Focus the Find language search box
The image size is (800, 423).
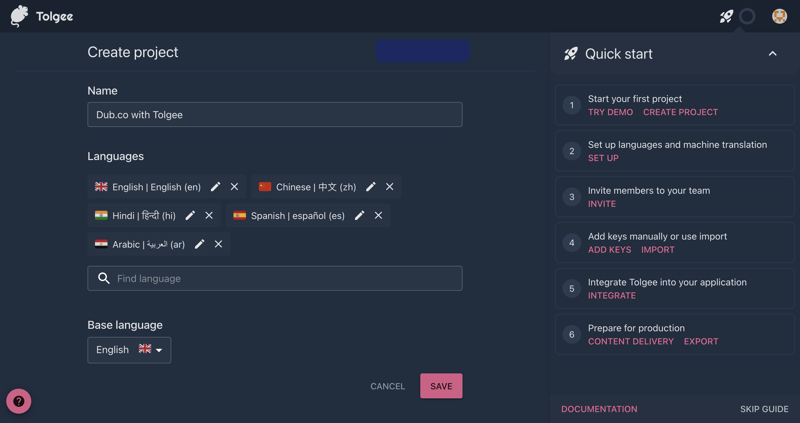pos(274,278)
